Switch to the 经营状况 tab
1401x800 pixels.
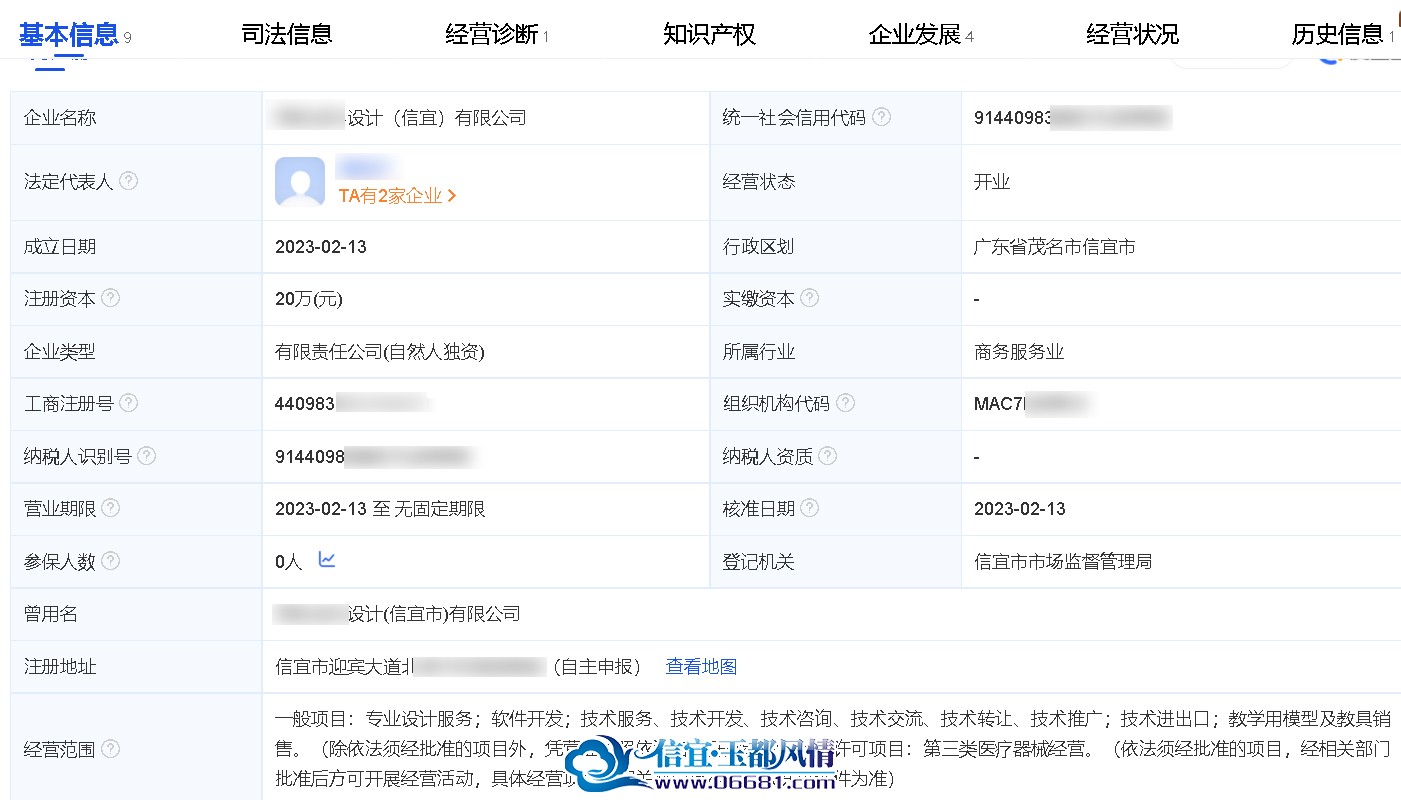click(x=1132, y=35)
